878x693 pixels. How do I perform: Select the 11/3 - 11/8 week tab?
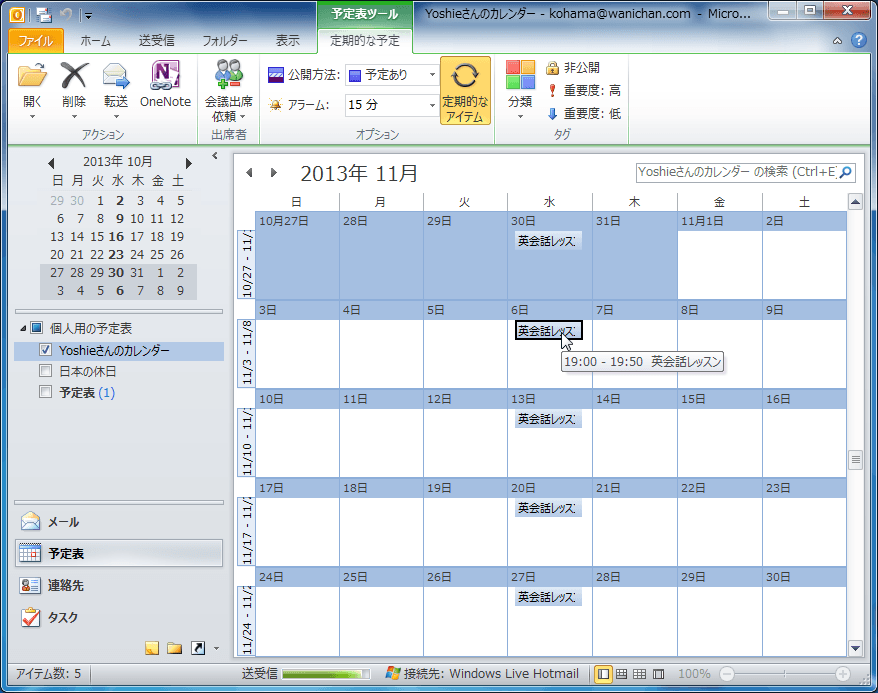click(x=246, y=353)
